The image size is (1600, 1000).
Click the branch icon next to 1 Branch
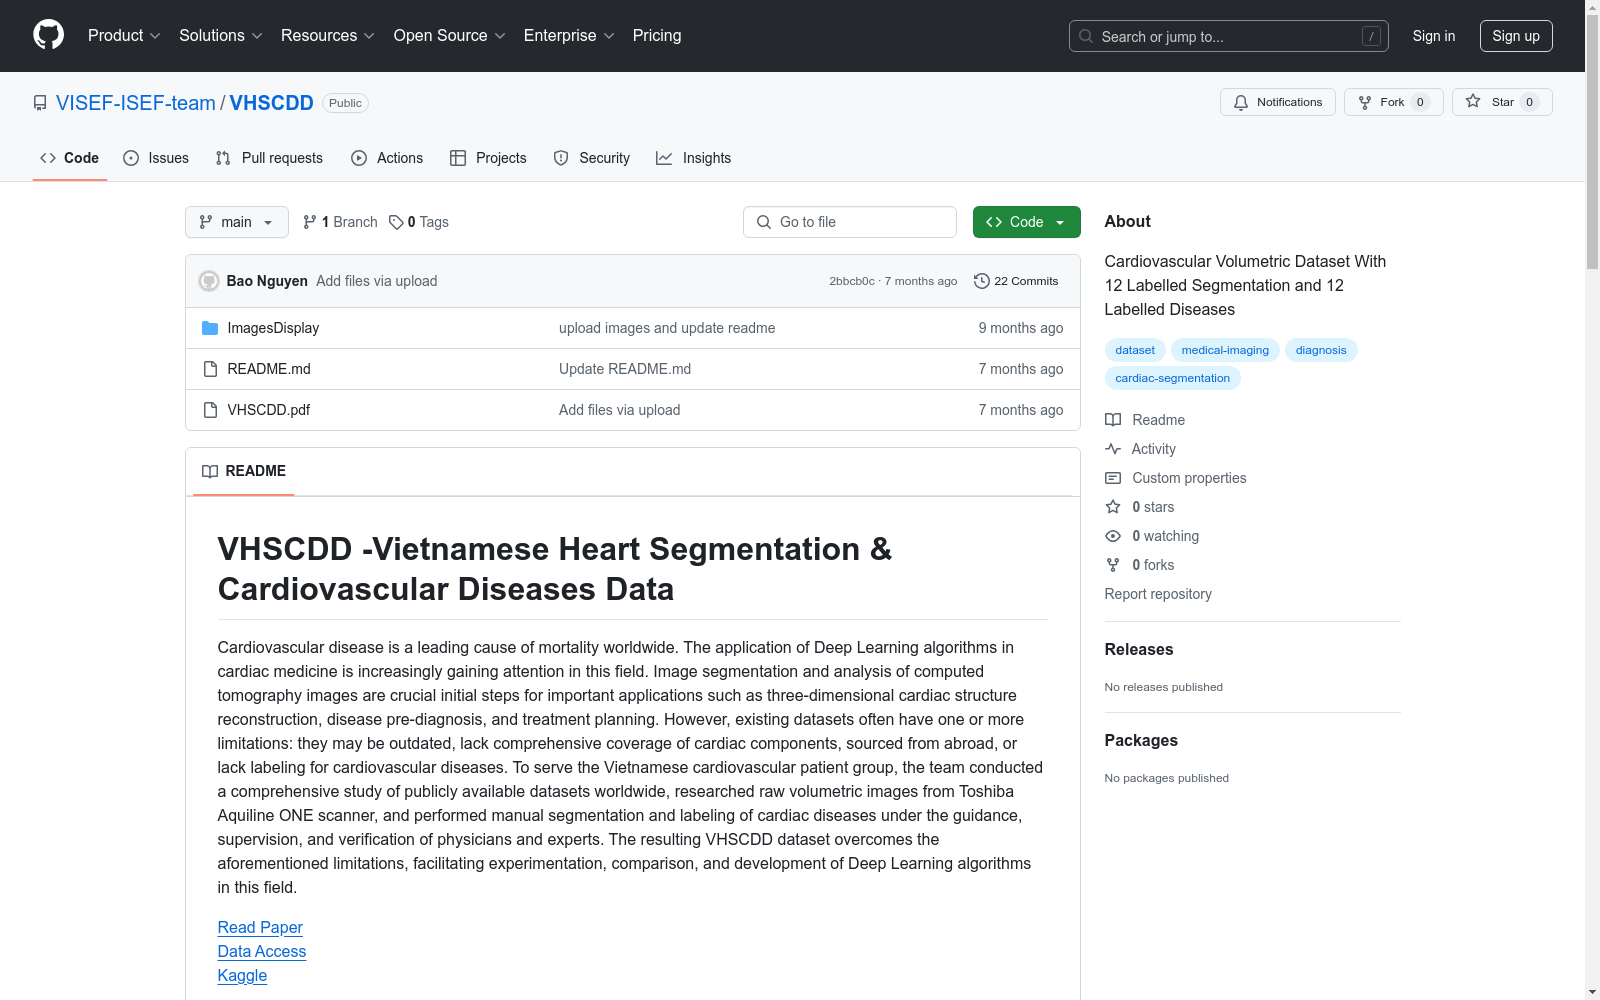[310, 222]
